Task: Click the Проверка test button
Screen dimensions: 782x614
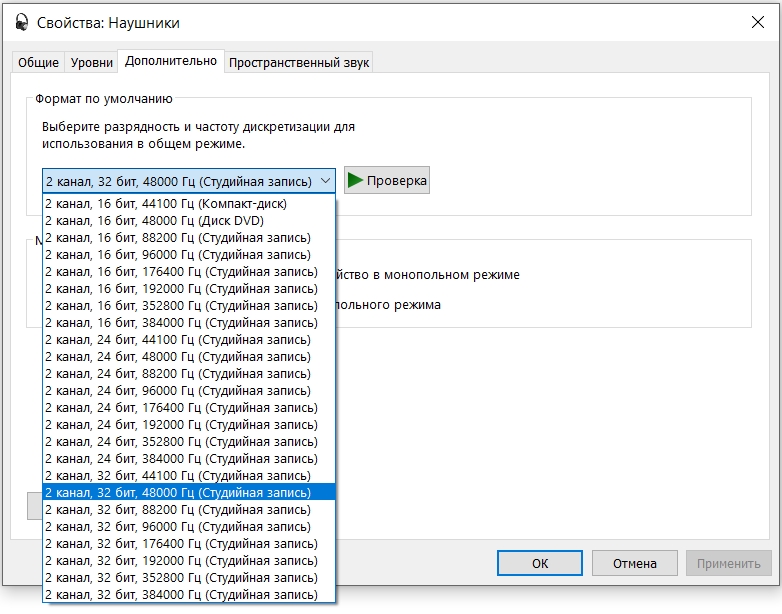Action: point(387,180)
